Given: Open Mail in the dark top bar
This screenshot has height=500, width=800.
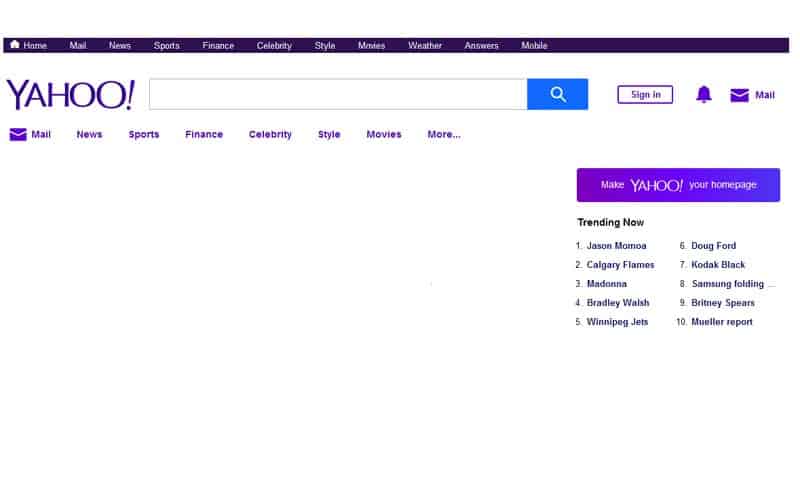Looking at the screenshot, I should (x=78, y=45).
